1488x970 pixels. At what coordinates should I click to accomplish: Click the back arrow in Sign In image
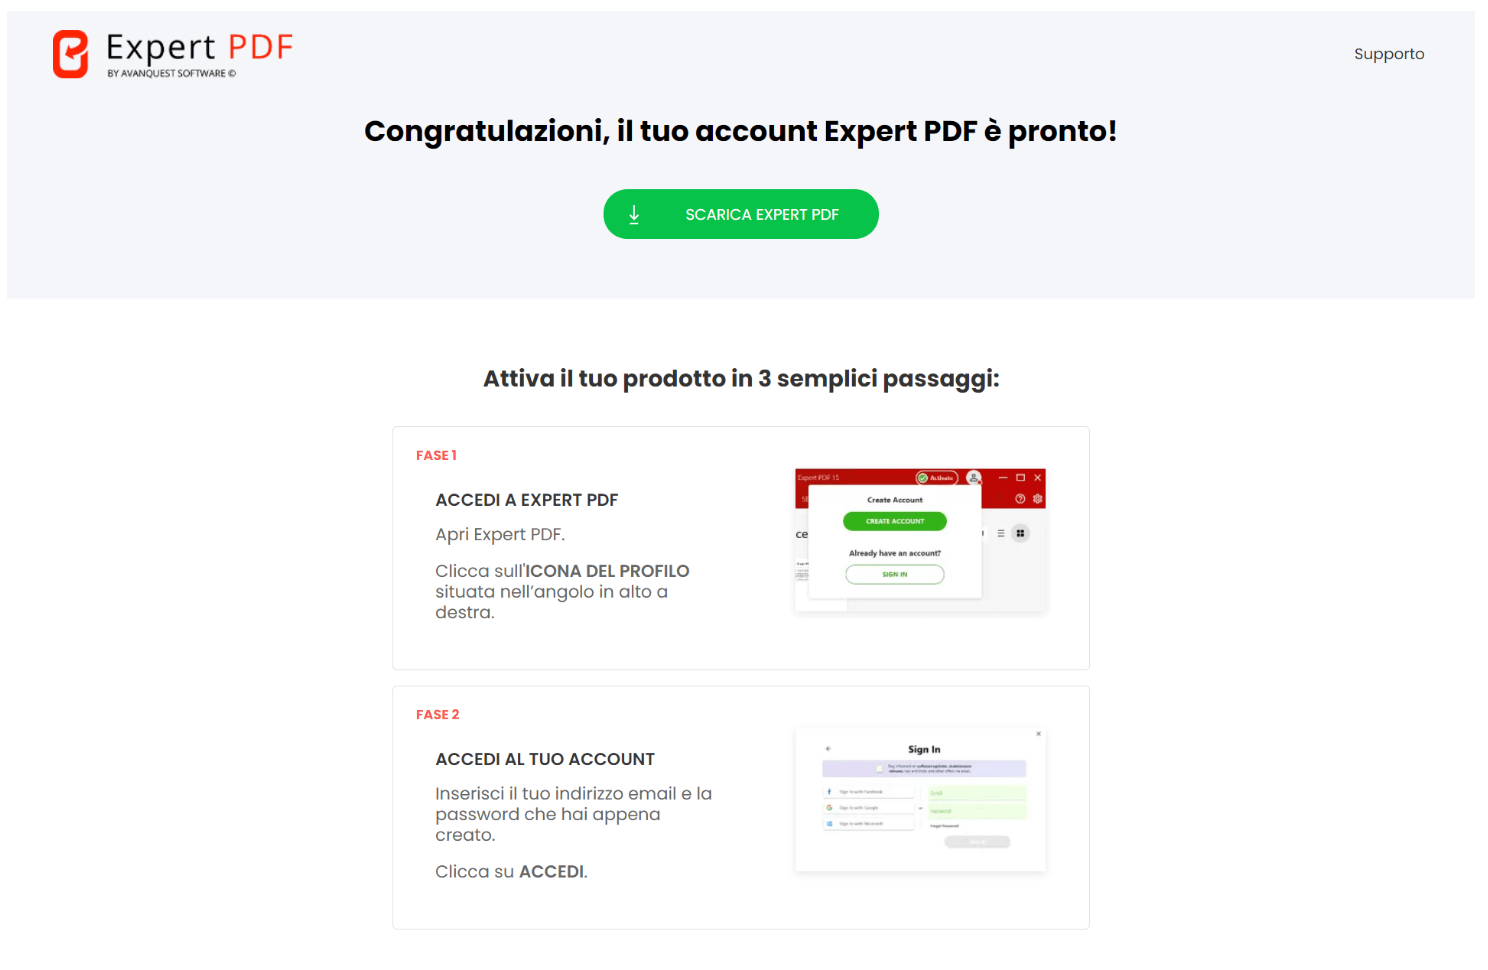click(828, 749)
